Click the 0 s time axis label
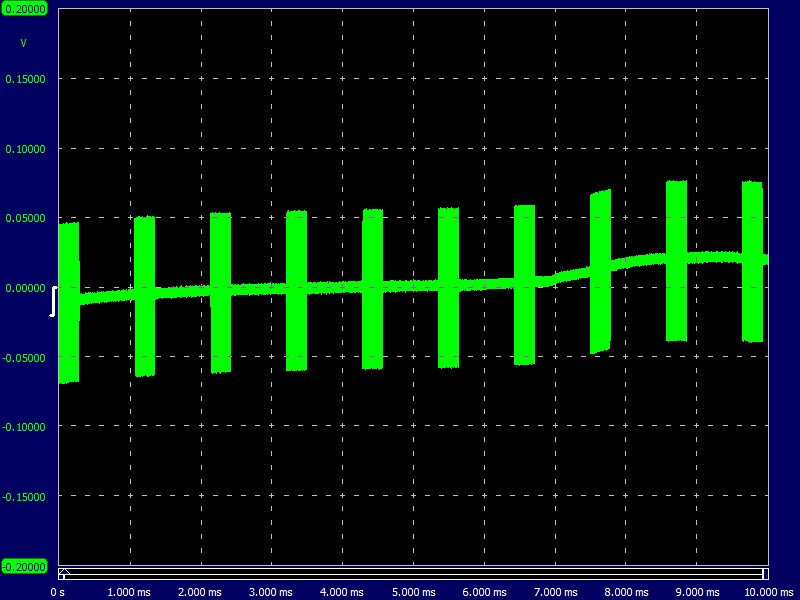Viewport: 800px width, 600px height. [x=58, y=592]
